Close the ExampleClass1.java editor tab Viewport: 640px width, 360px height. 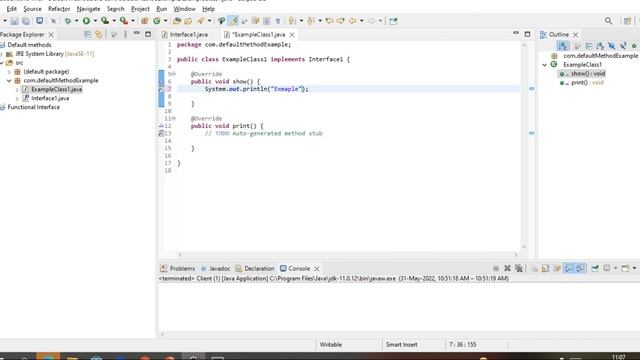pos(292,35)
